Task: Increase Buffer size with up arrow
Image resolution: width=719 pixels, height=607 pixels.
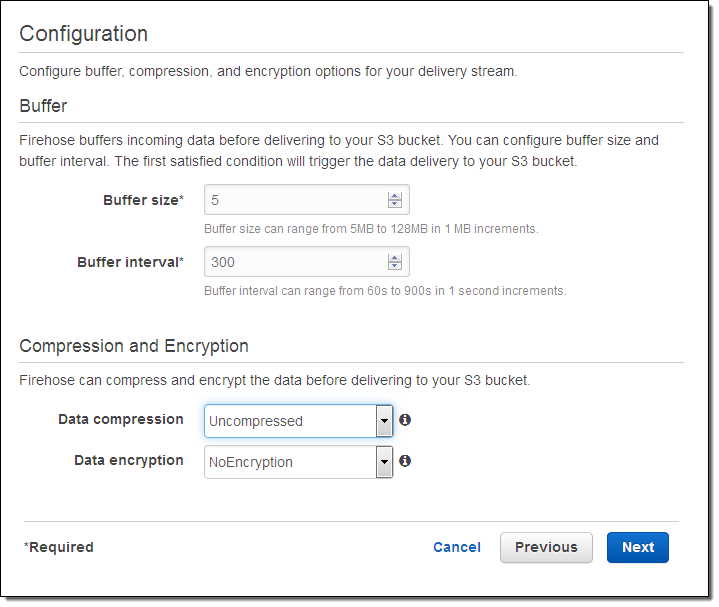Action: click(x=394, y=196)
